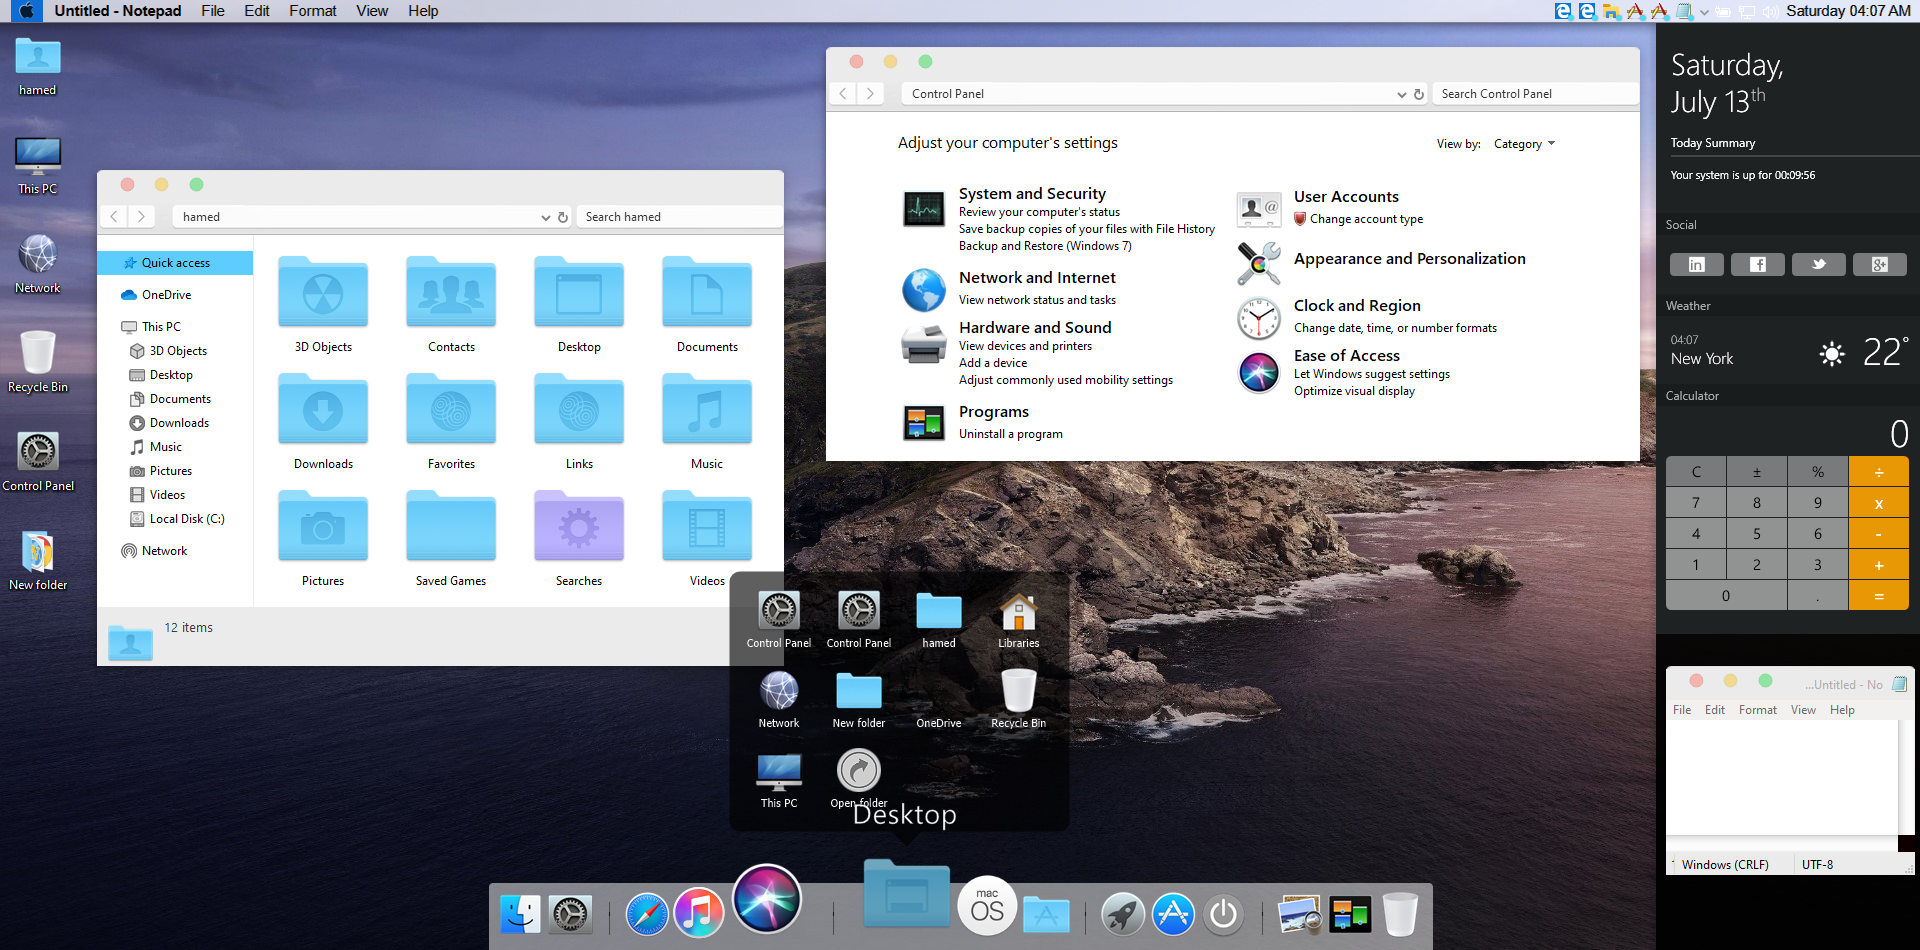
Task: Expand Control Panel address bar dropdown
Action: pos(1401,94)
